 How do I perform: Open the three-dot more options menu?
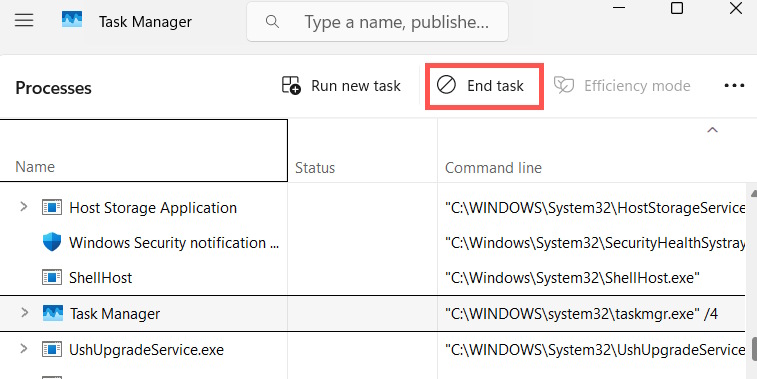pyautogui.click(x=734, y=86)
